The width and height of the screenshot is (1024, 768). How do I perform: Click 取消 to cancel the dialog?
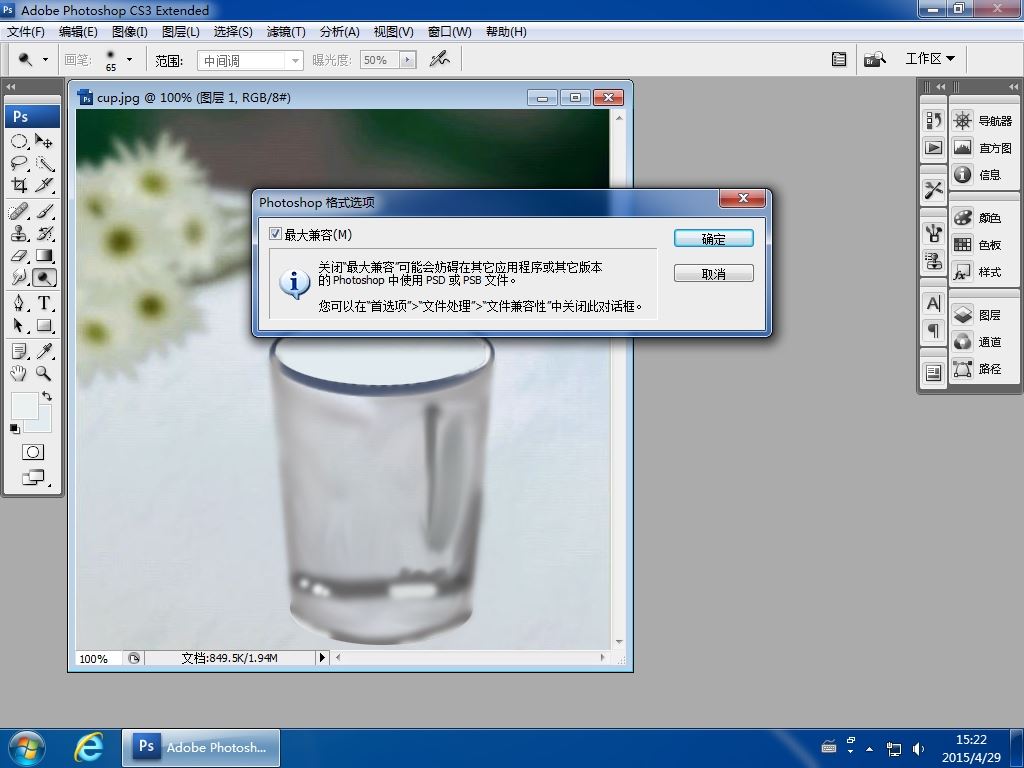(x=714, y=274)
